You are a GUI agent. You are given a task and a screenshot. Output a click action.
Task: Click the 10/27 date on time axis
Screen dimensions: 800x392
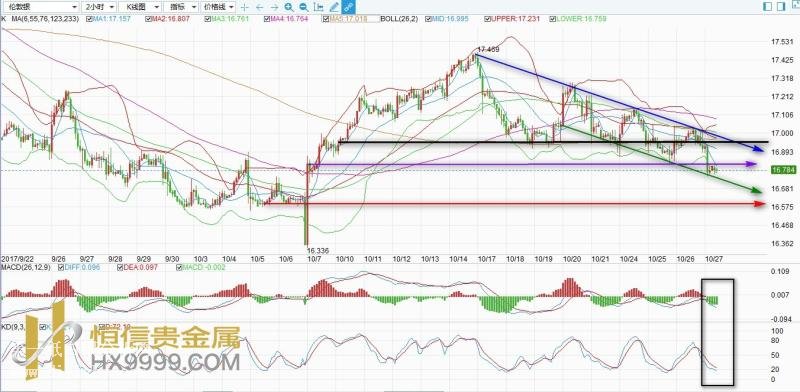[x=715, y=259]
